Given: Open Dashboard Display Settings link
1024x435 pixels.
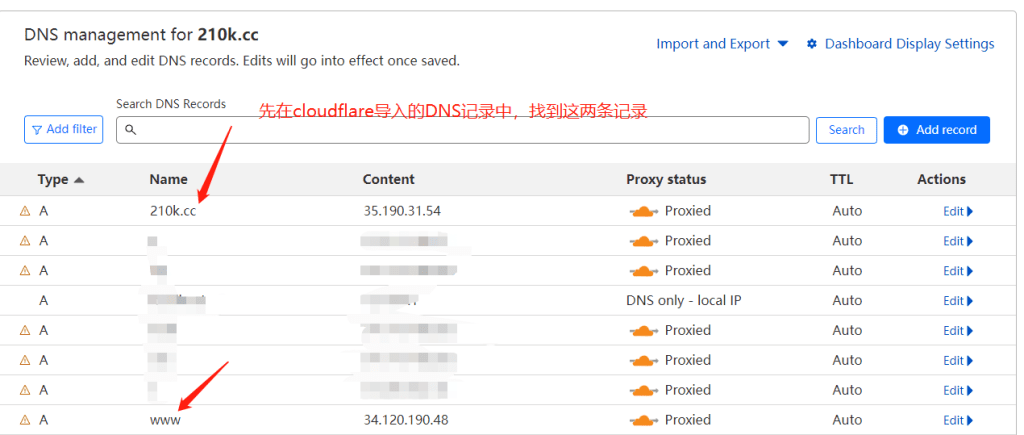Looking at the screenshot, I should click(909, 44).
